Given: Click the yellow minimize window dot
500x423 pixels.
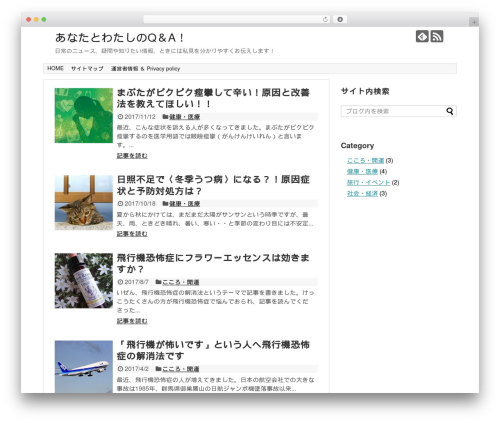Looking at the screenshot, I should point(36,19).
